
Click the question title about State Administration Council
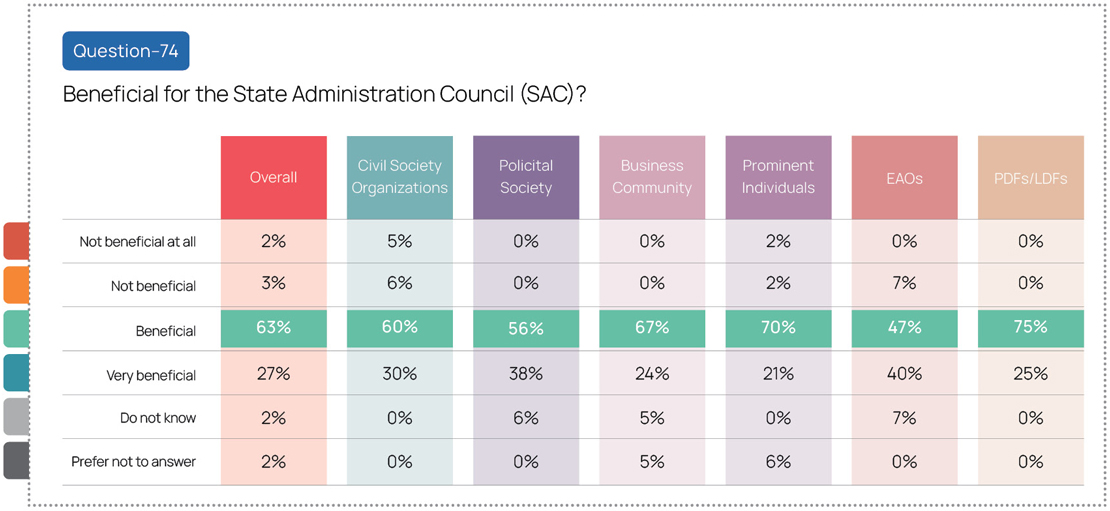(324, 95)
